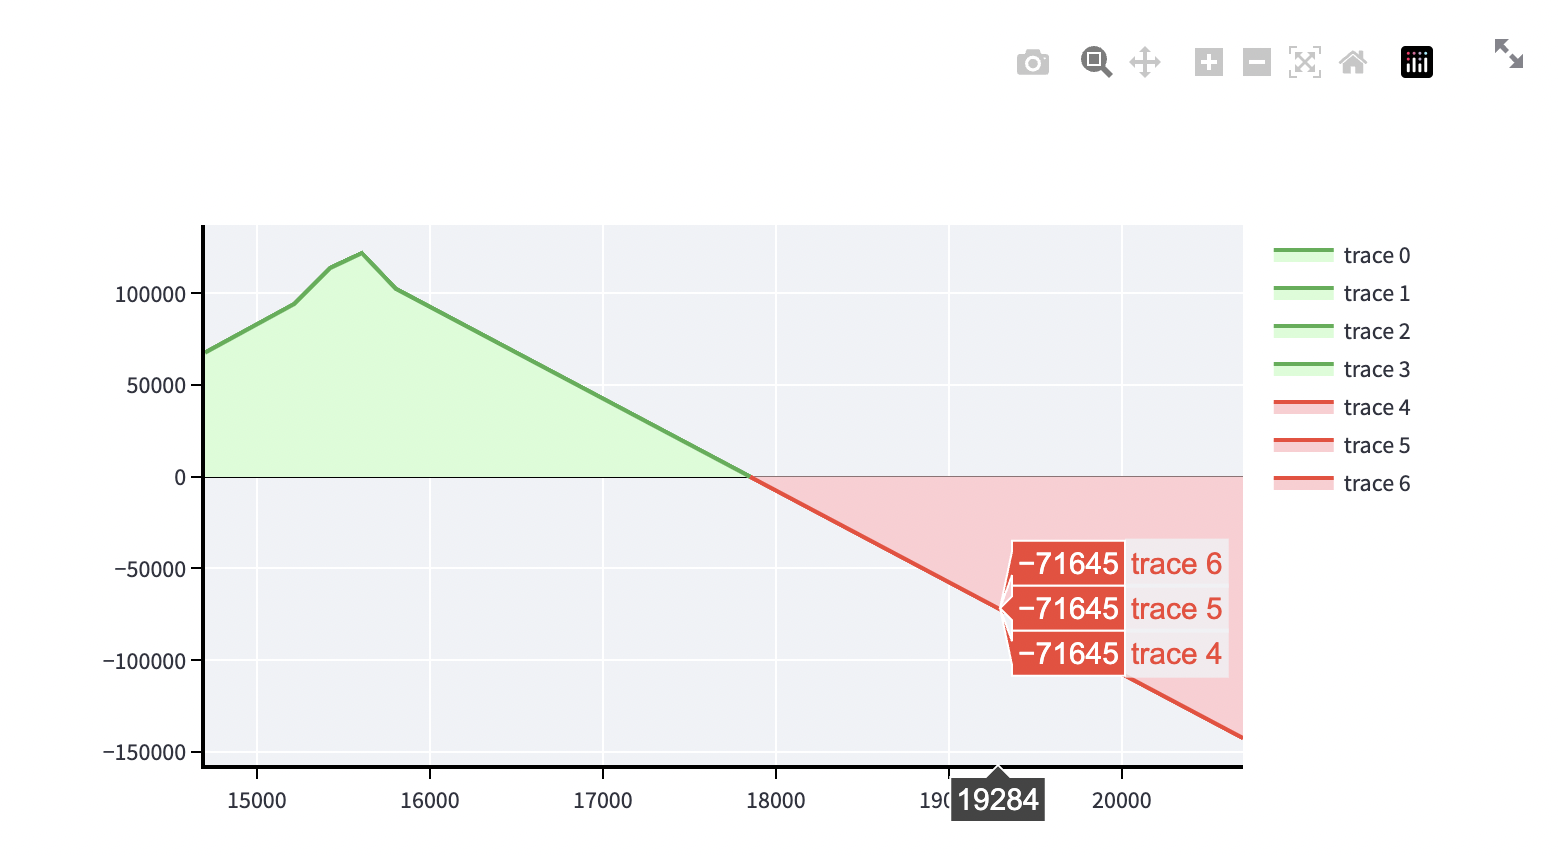The height and width of the screenshot is (856, 1558).
Task: Click the trace 6 hover tooltip
Action: 1120,564
